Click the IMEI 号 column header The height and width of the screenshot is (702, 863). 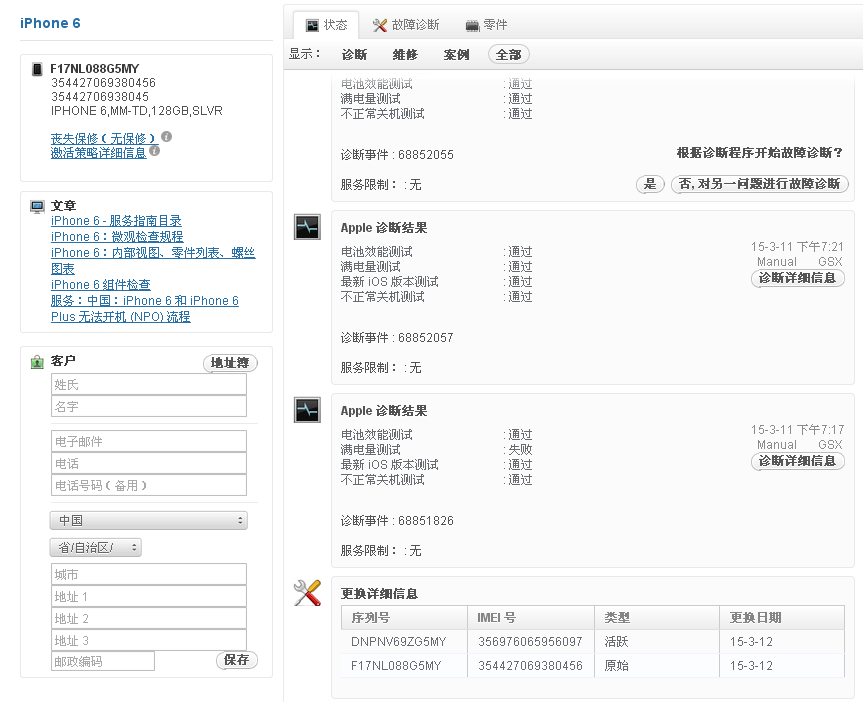pos(531,618)
